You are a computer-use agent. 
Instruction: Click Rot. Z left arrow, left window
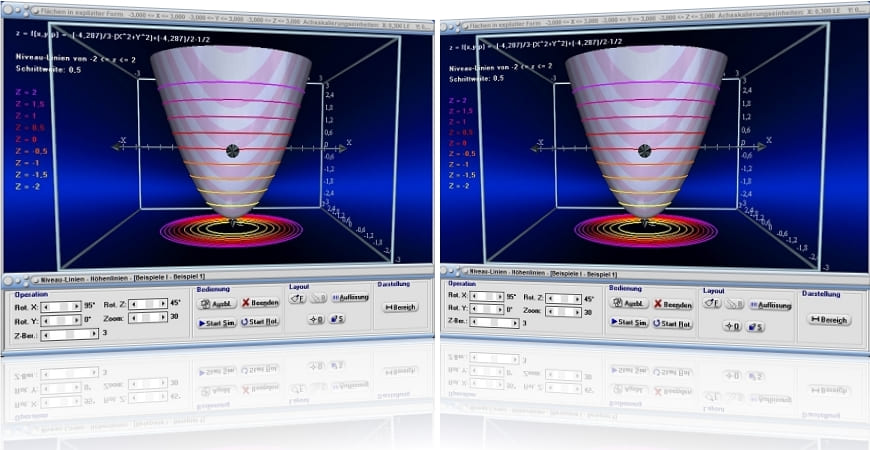coord(132,304)
